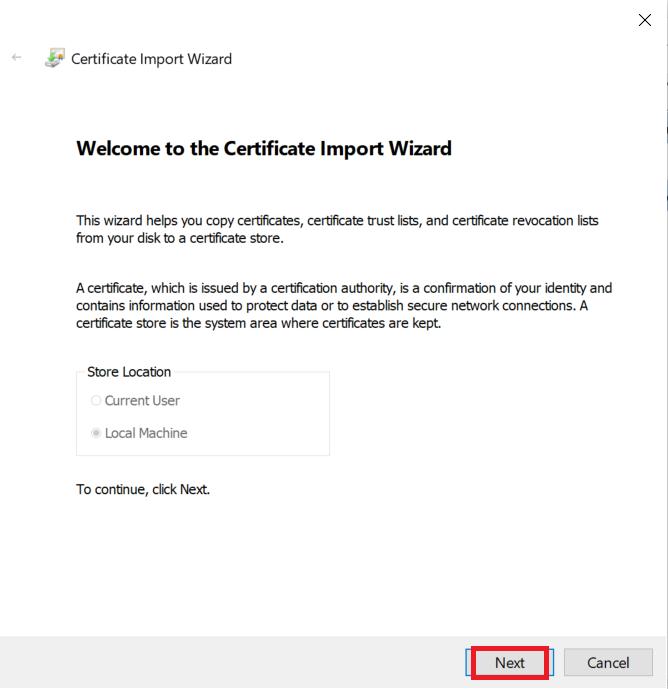Image resolution: width=668 pixels, height=689 pixels.
Task: Click the paragraph starting 'A certificate, which is issued'
Action: coord(344,305)
